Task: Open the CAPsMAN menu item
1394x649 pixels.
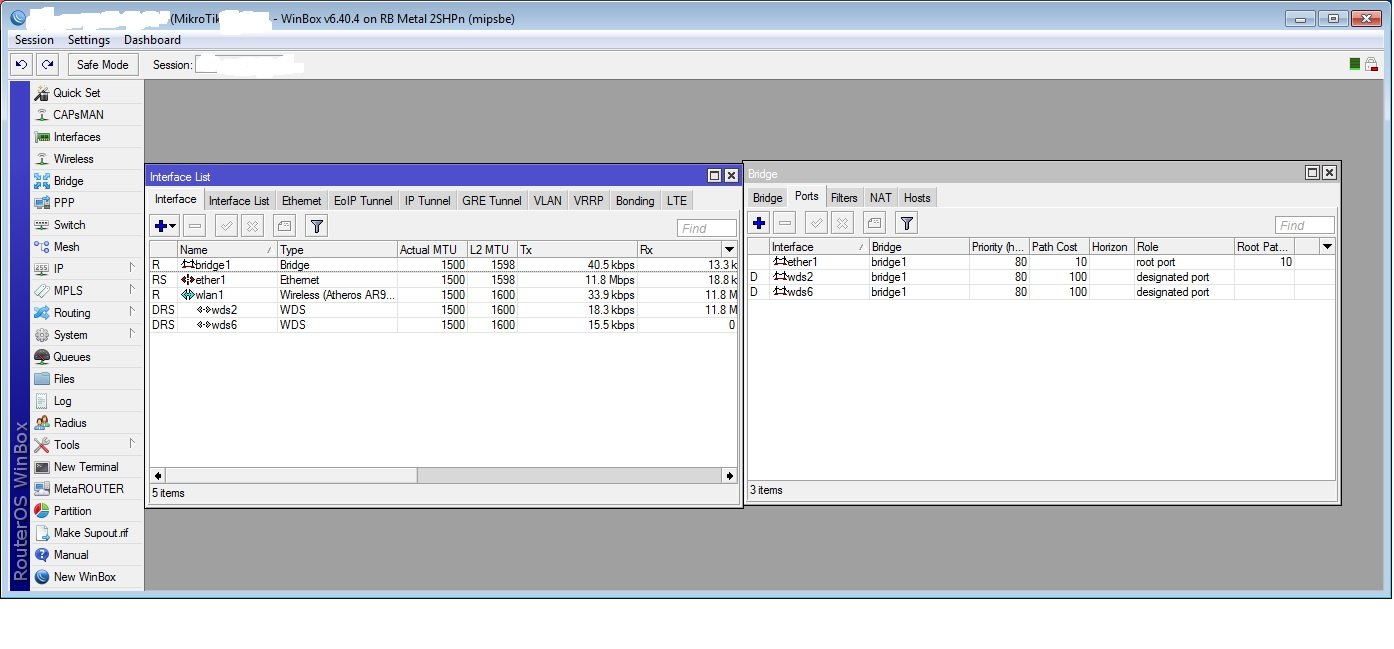Action: pyautogui.click(x=78, y=115)
